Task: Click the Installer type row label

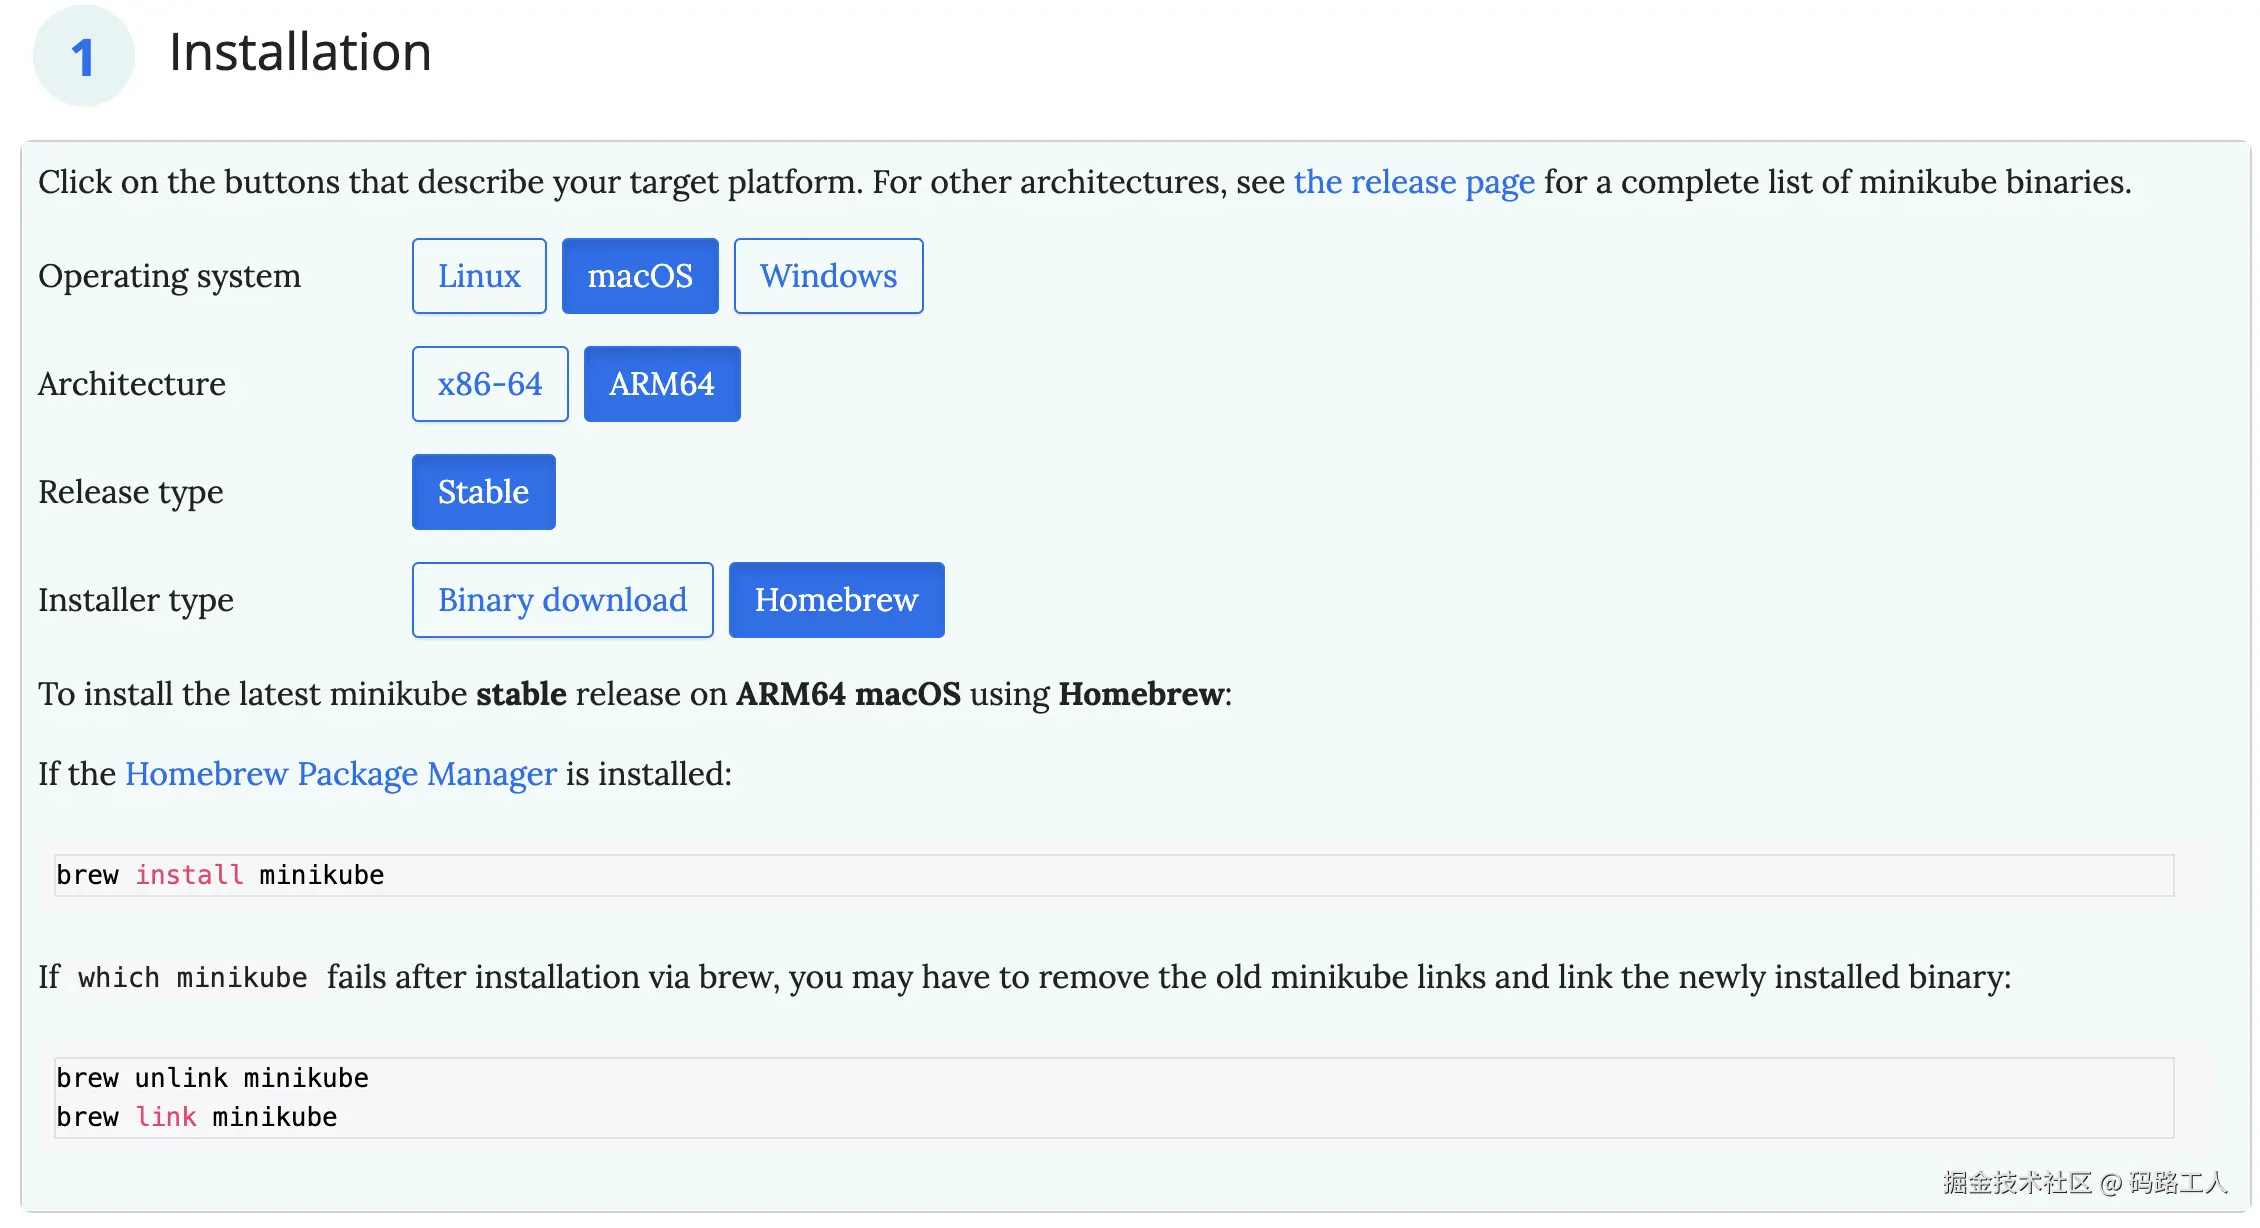Action: click(136, 600)
